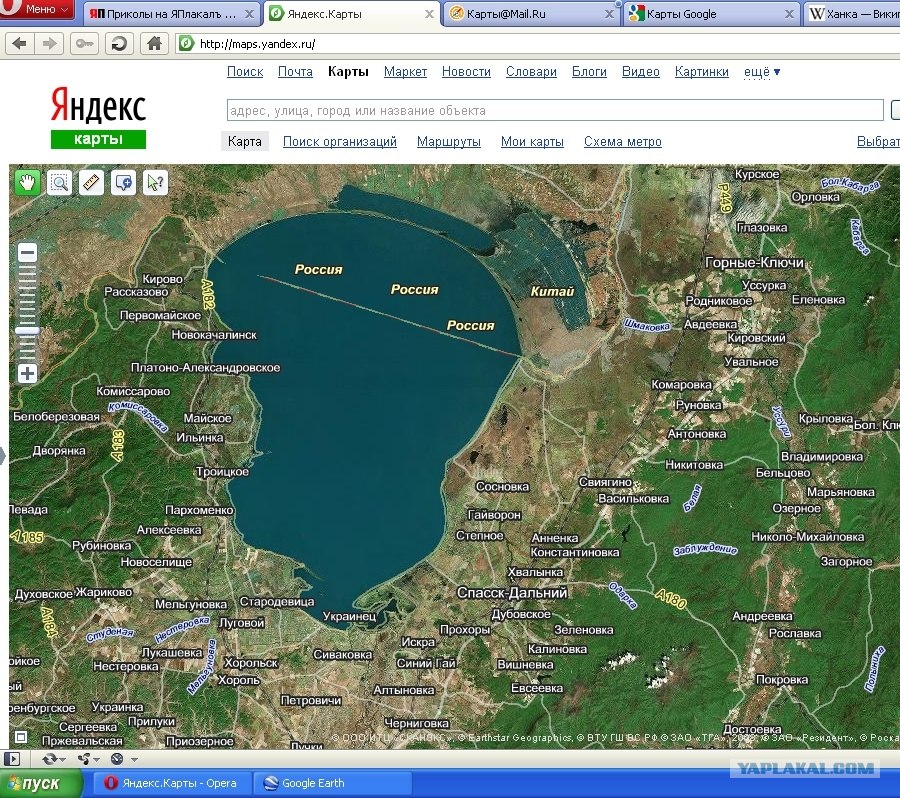Click the Windows пуск Start button
900x798 pixels.
[x=40, y=783]
